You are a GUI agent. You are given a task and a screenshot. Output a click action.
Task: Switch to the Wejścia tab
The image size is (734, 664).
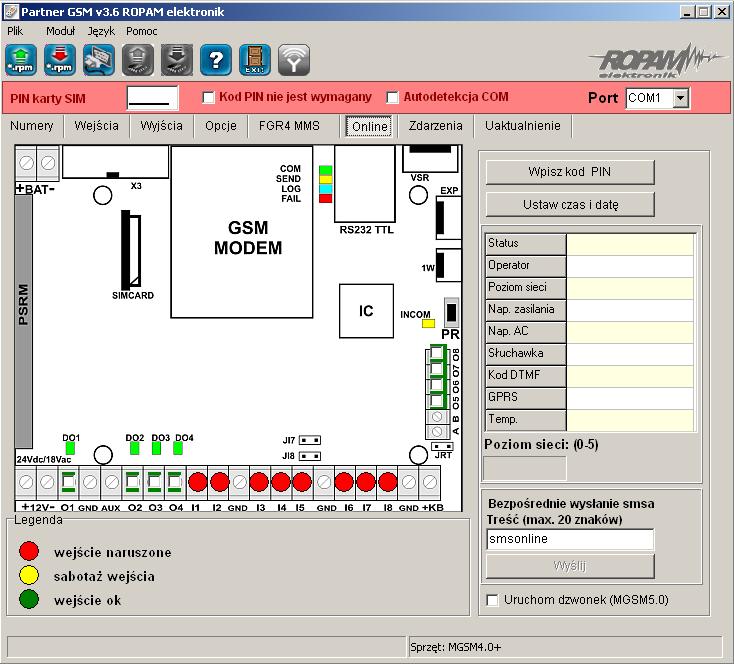(96, 126)
